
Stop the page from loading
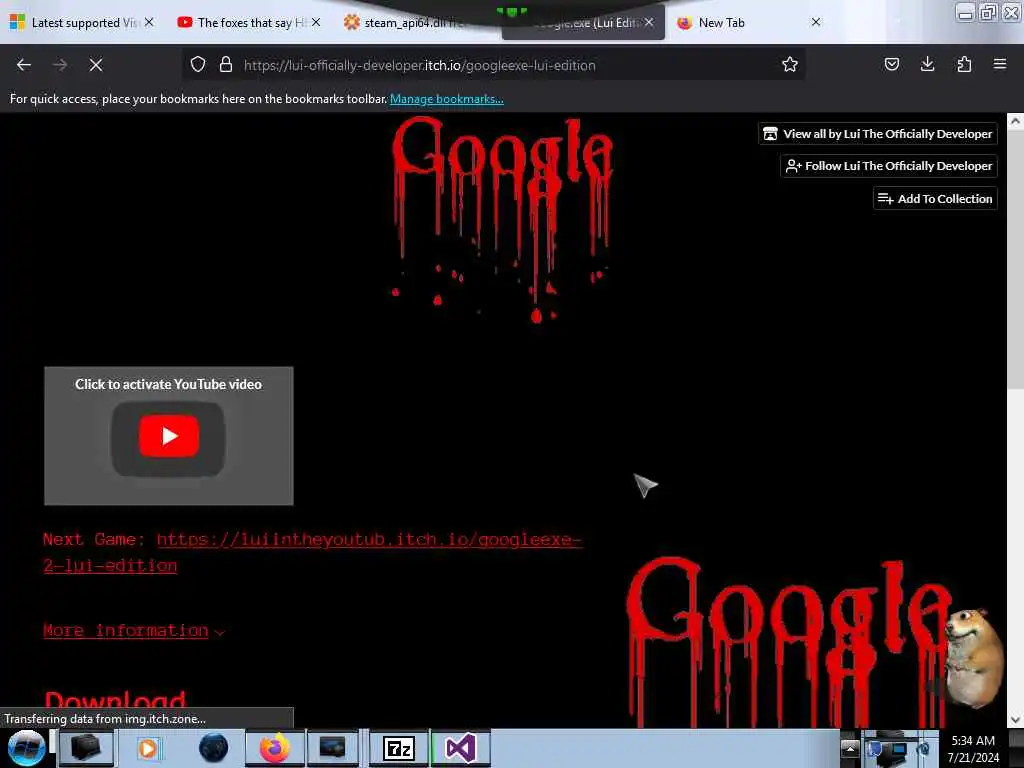point(96,65)
